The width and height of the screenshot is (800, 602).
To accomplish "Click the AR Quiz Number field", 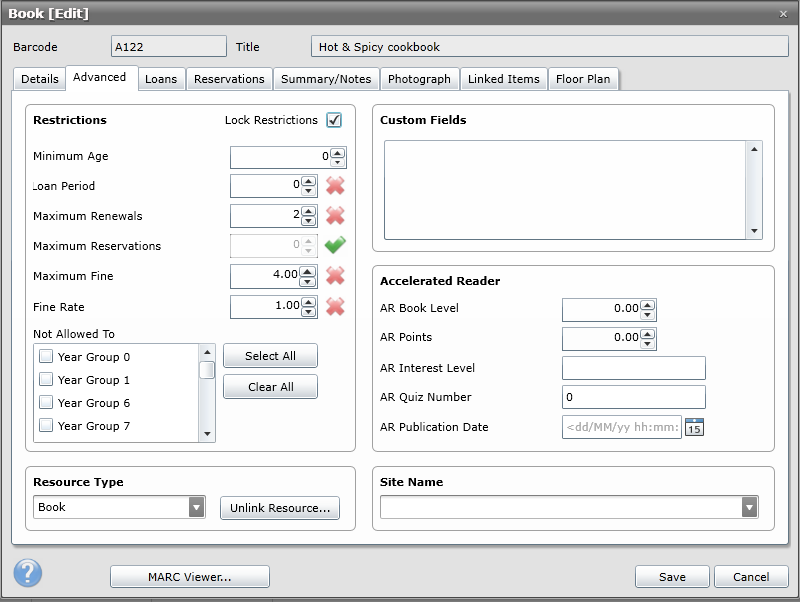I will tap(634, 397).
